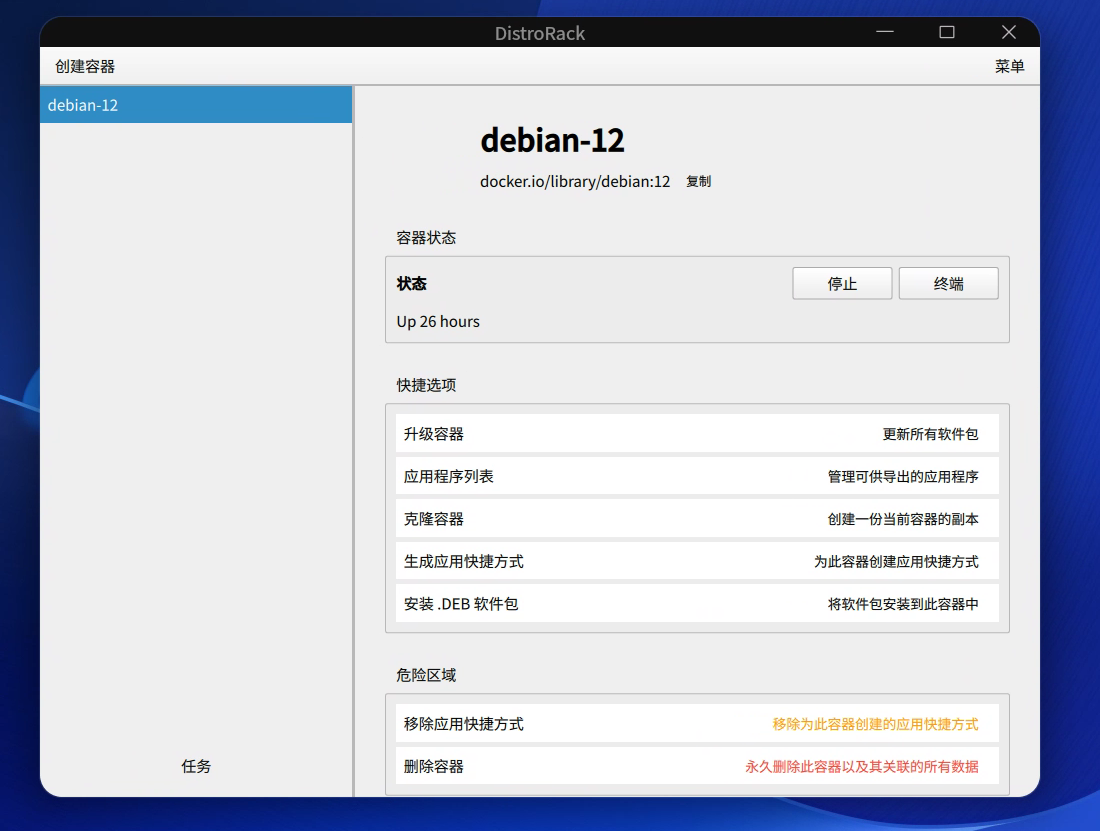Click the 危险区域 section label
The image size is (1100, 831).
coord(426,675)
